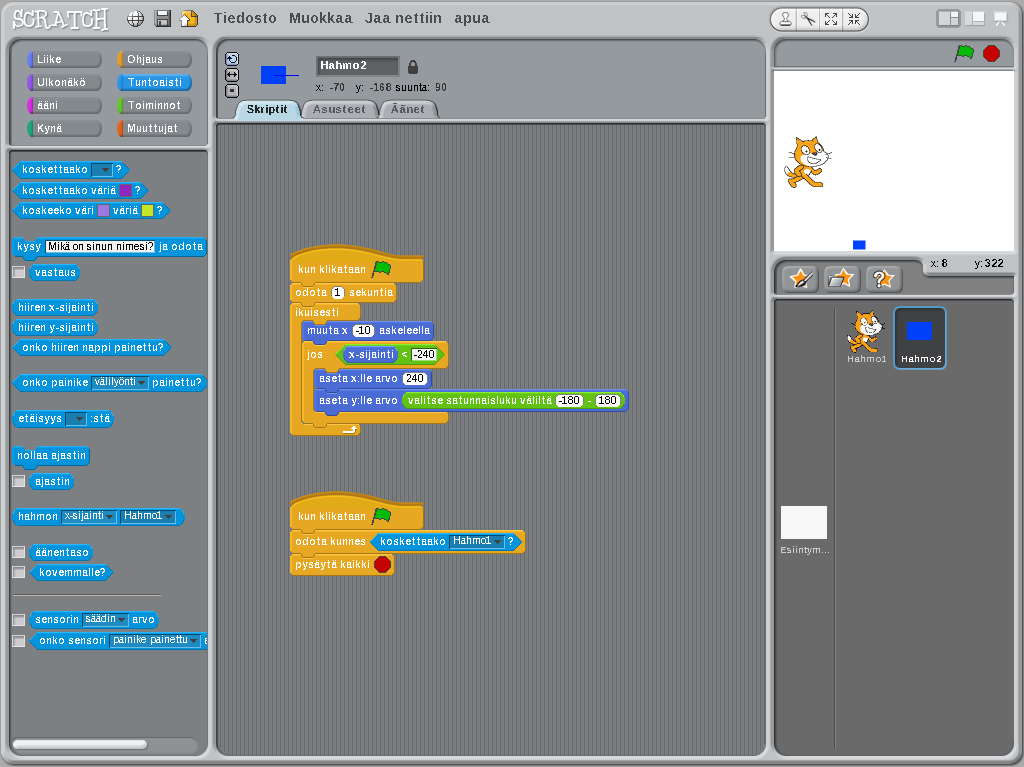Open the Tiedosto menu
The width and height of the screenshot is (1024, 767).
246,18
